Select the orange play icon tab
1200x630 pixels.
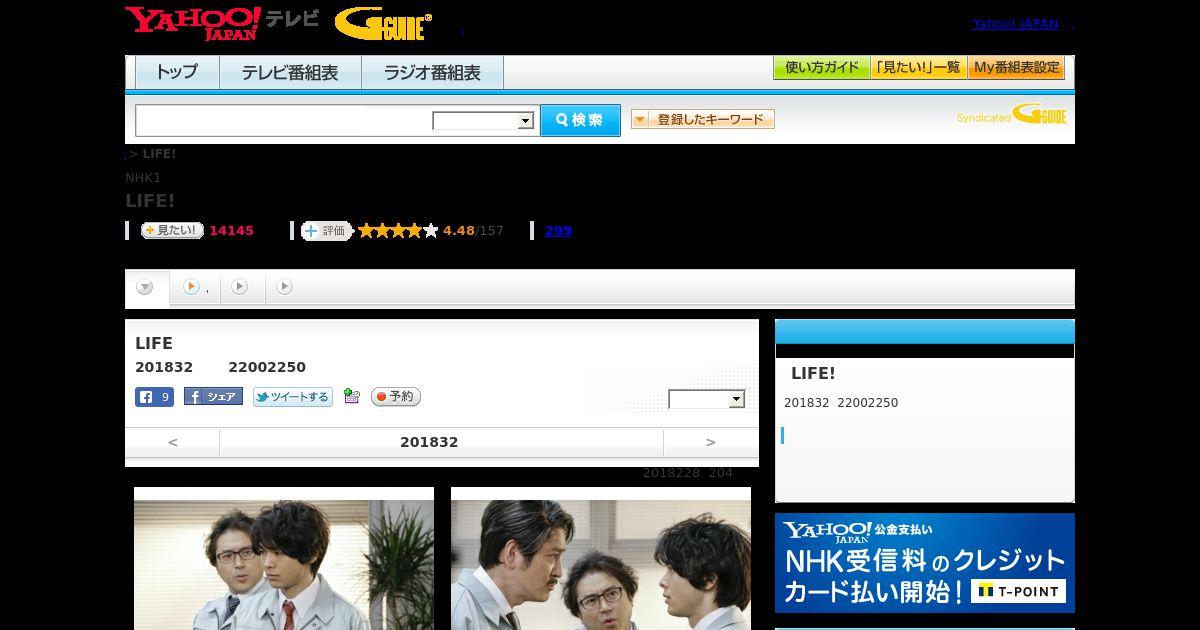click(194, 287)
